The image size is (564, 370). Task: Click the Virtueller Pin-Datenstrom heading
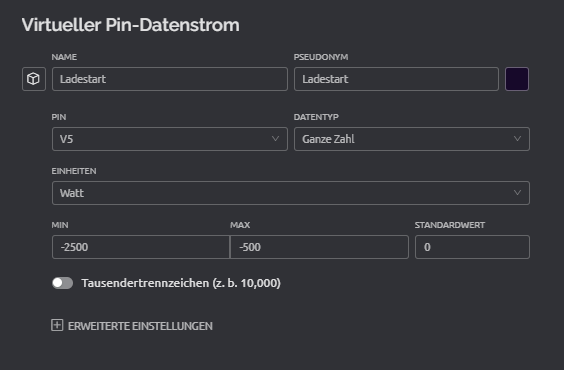(131, 25)
